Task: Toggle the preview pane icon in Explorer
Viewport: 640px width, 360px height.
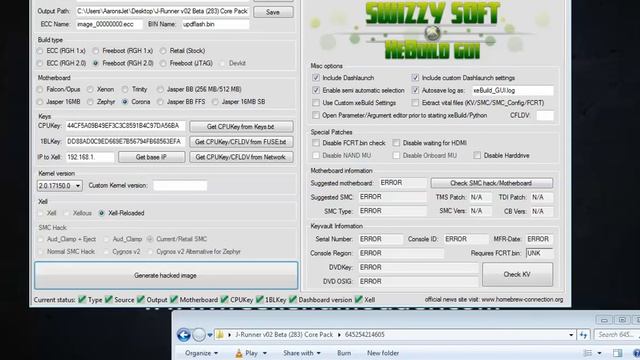Action: [x=618, y=353]
